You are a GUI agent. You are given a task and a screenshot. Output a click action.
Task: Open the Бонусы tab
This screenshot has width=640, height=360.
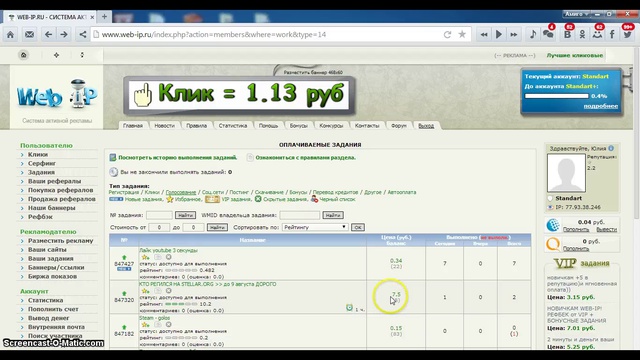point(299,126)
